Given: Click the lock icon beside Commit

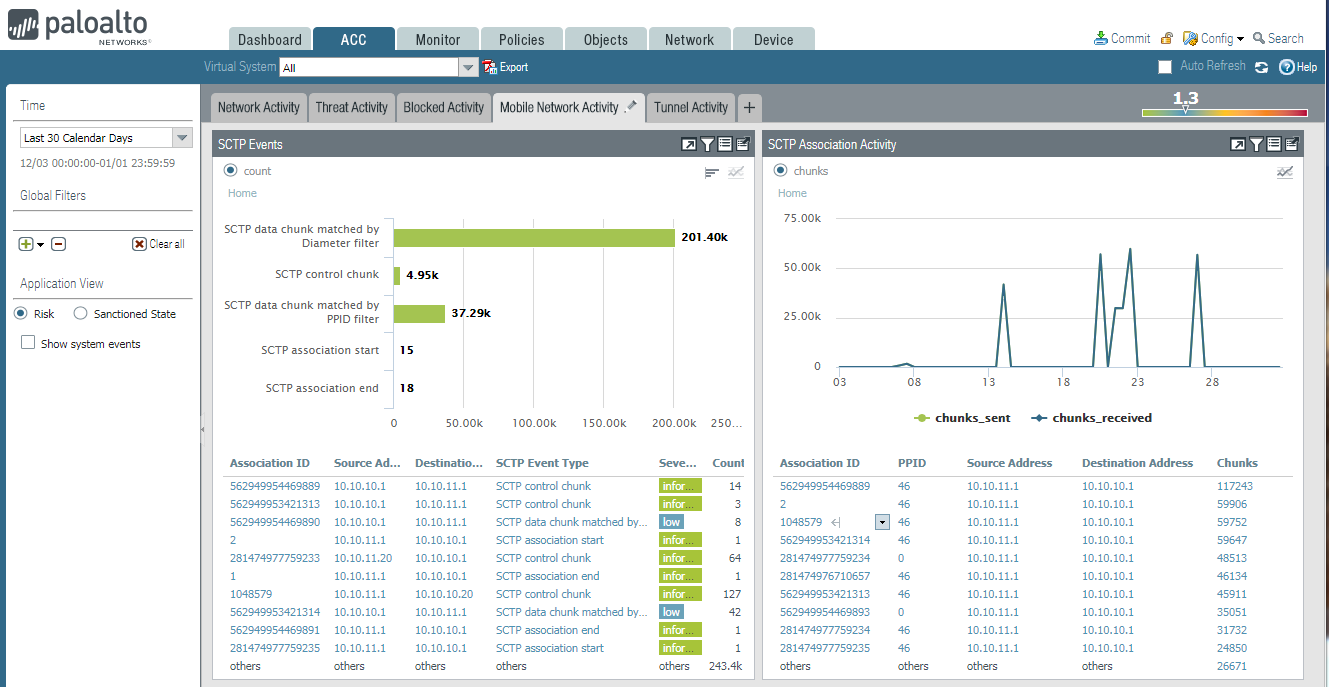Looking at the screenshot, I should tap(1166, 39).
